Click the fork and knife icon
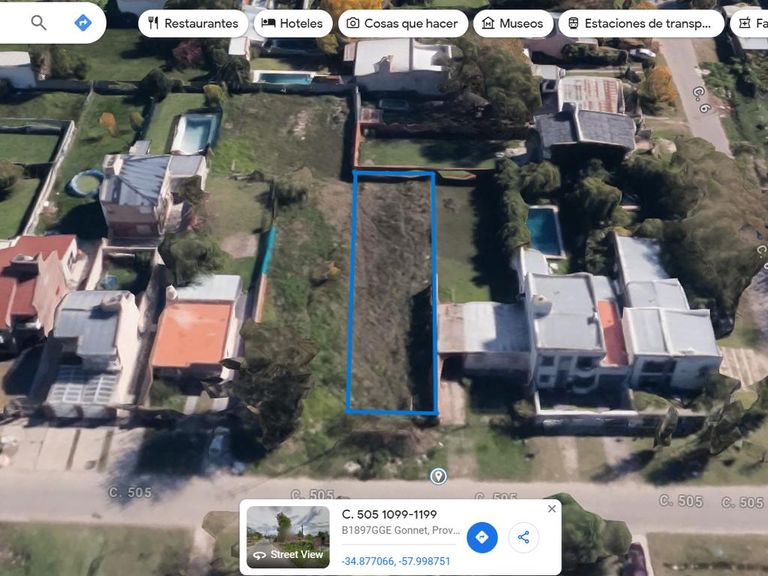The height and width of the screenshot is (576, 768). click(x=153, y=23)
